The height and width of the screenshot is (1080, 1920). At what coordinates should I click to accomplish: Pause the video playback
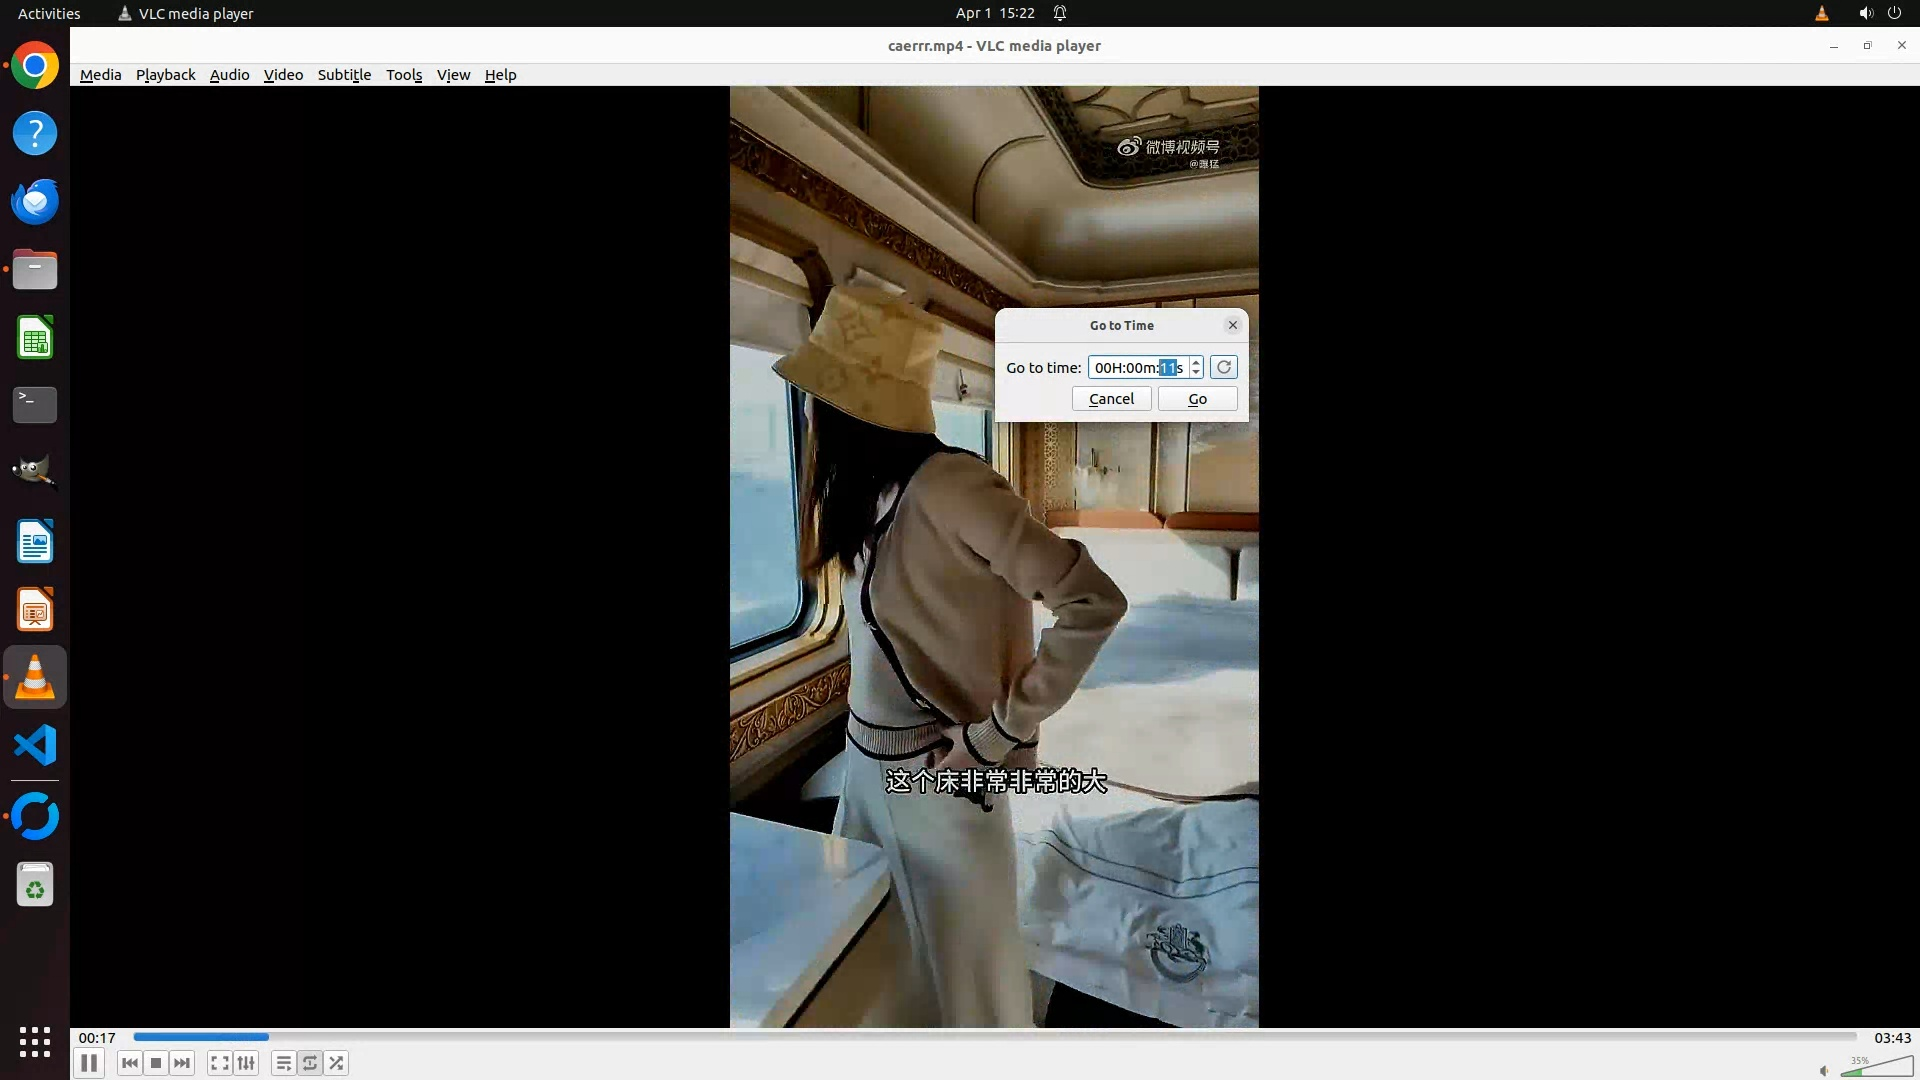88,1063
